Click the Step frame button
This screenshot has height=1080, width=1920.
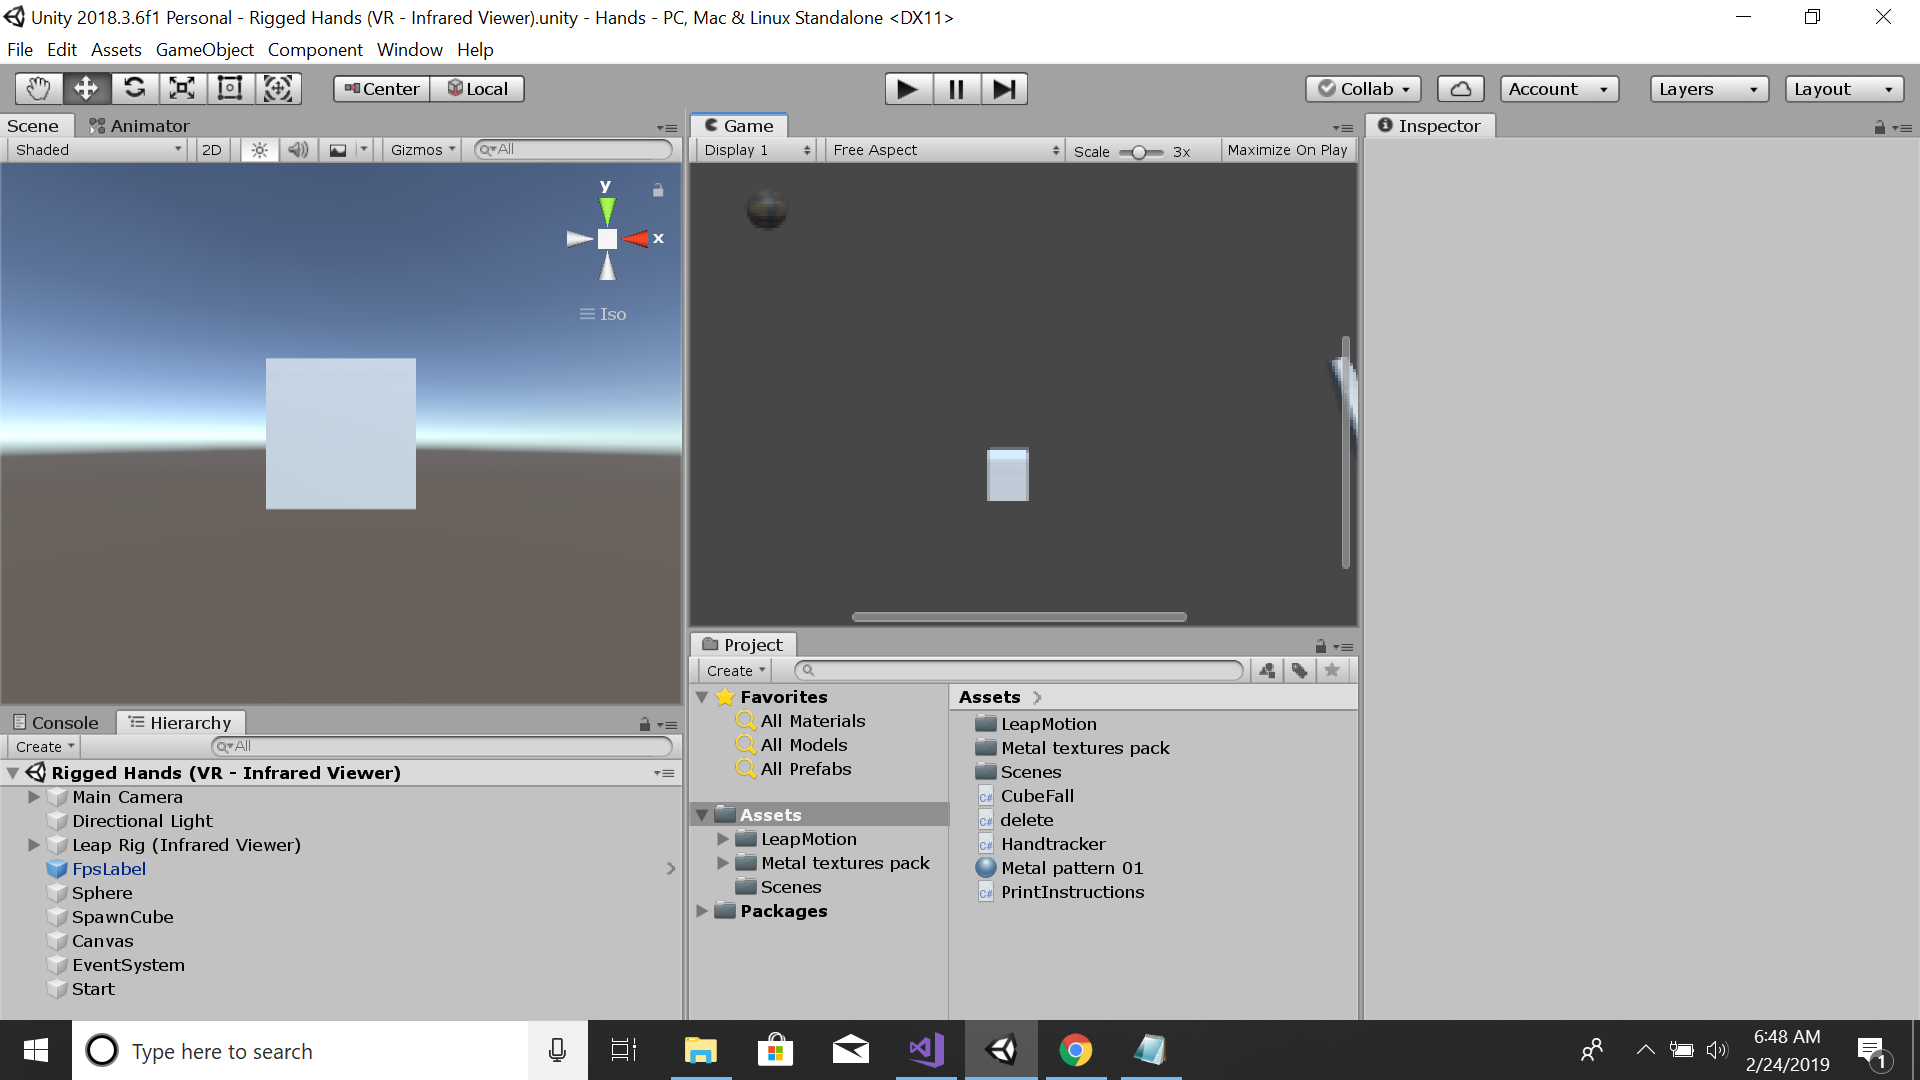pos(1004,89)
